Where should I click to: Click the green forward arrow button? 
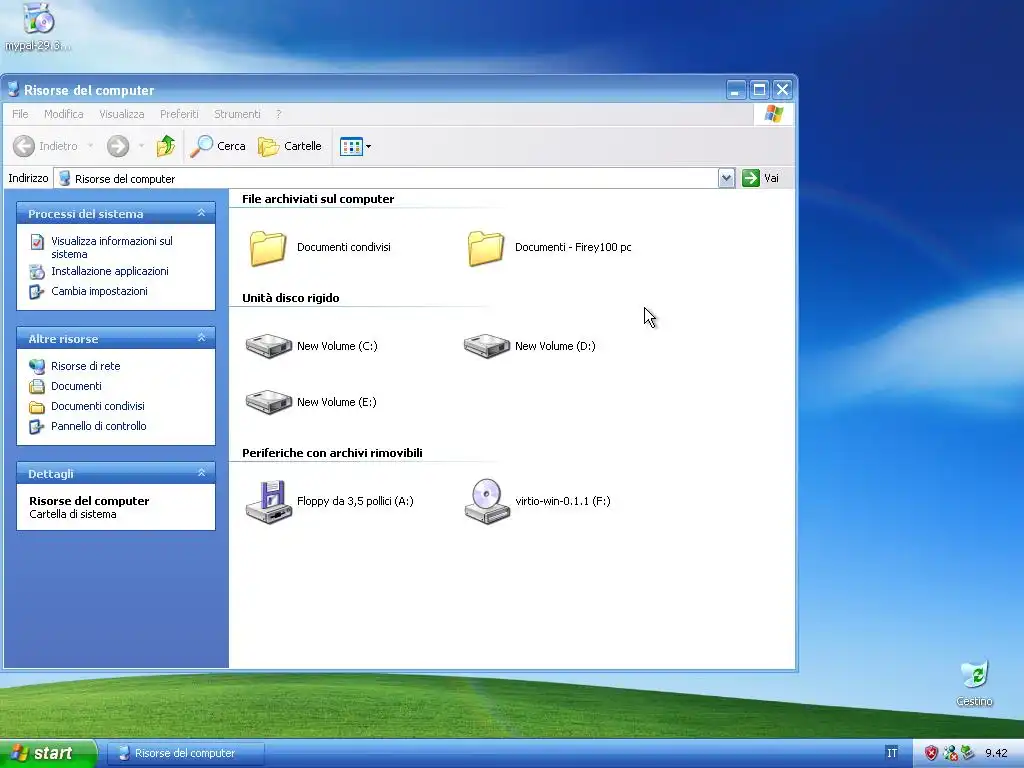pos(118,146)
